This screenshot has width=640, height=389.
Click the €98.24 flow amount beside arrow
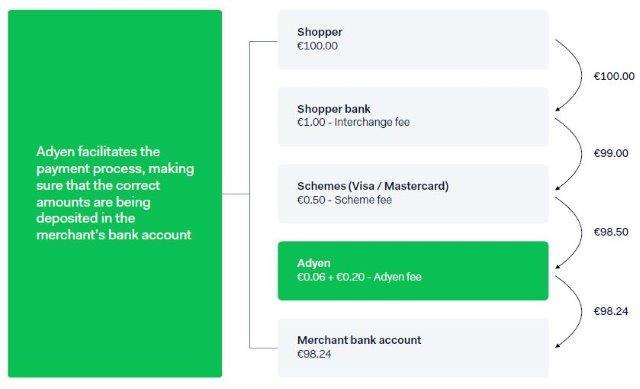point(611,311)
